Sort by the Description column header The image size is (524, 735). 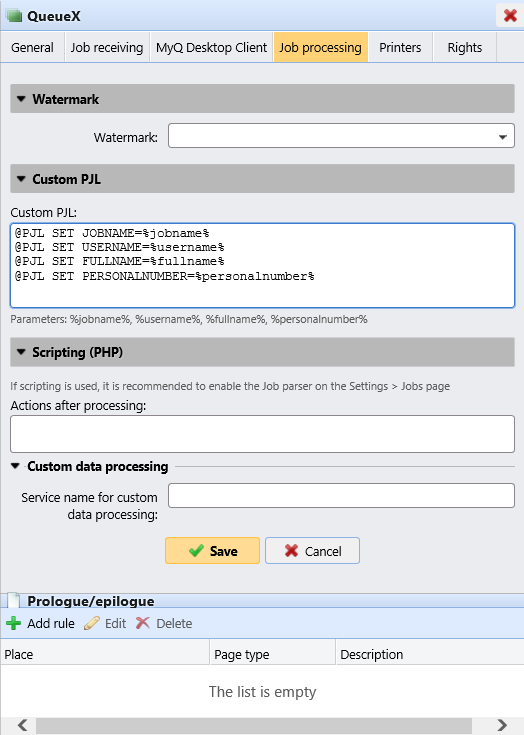point(430,654)
